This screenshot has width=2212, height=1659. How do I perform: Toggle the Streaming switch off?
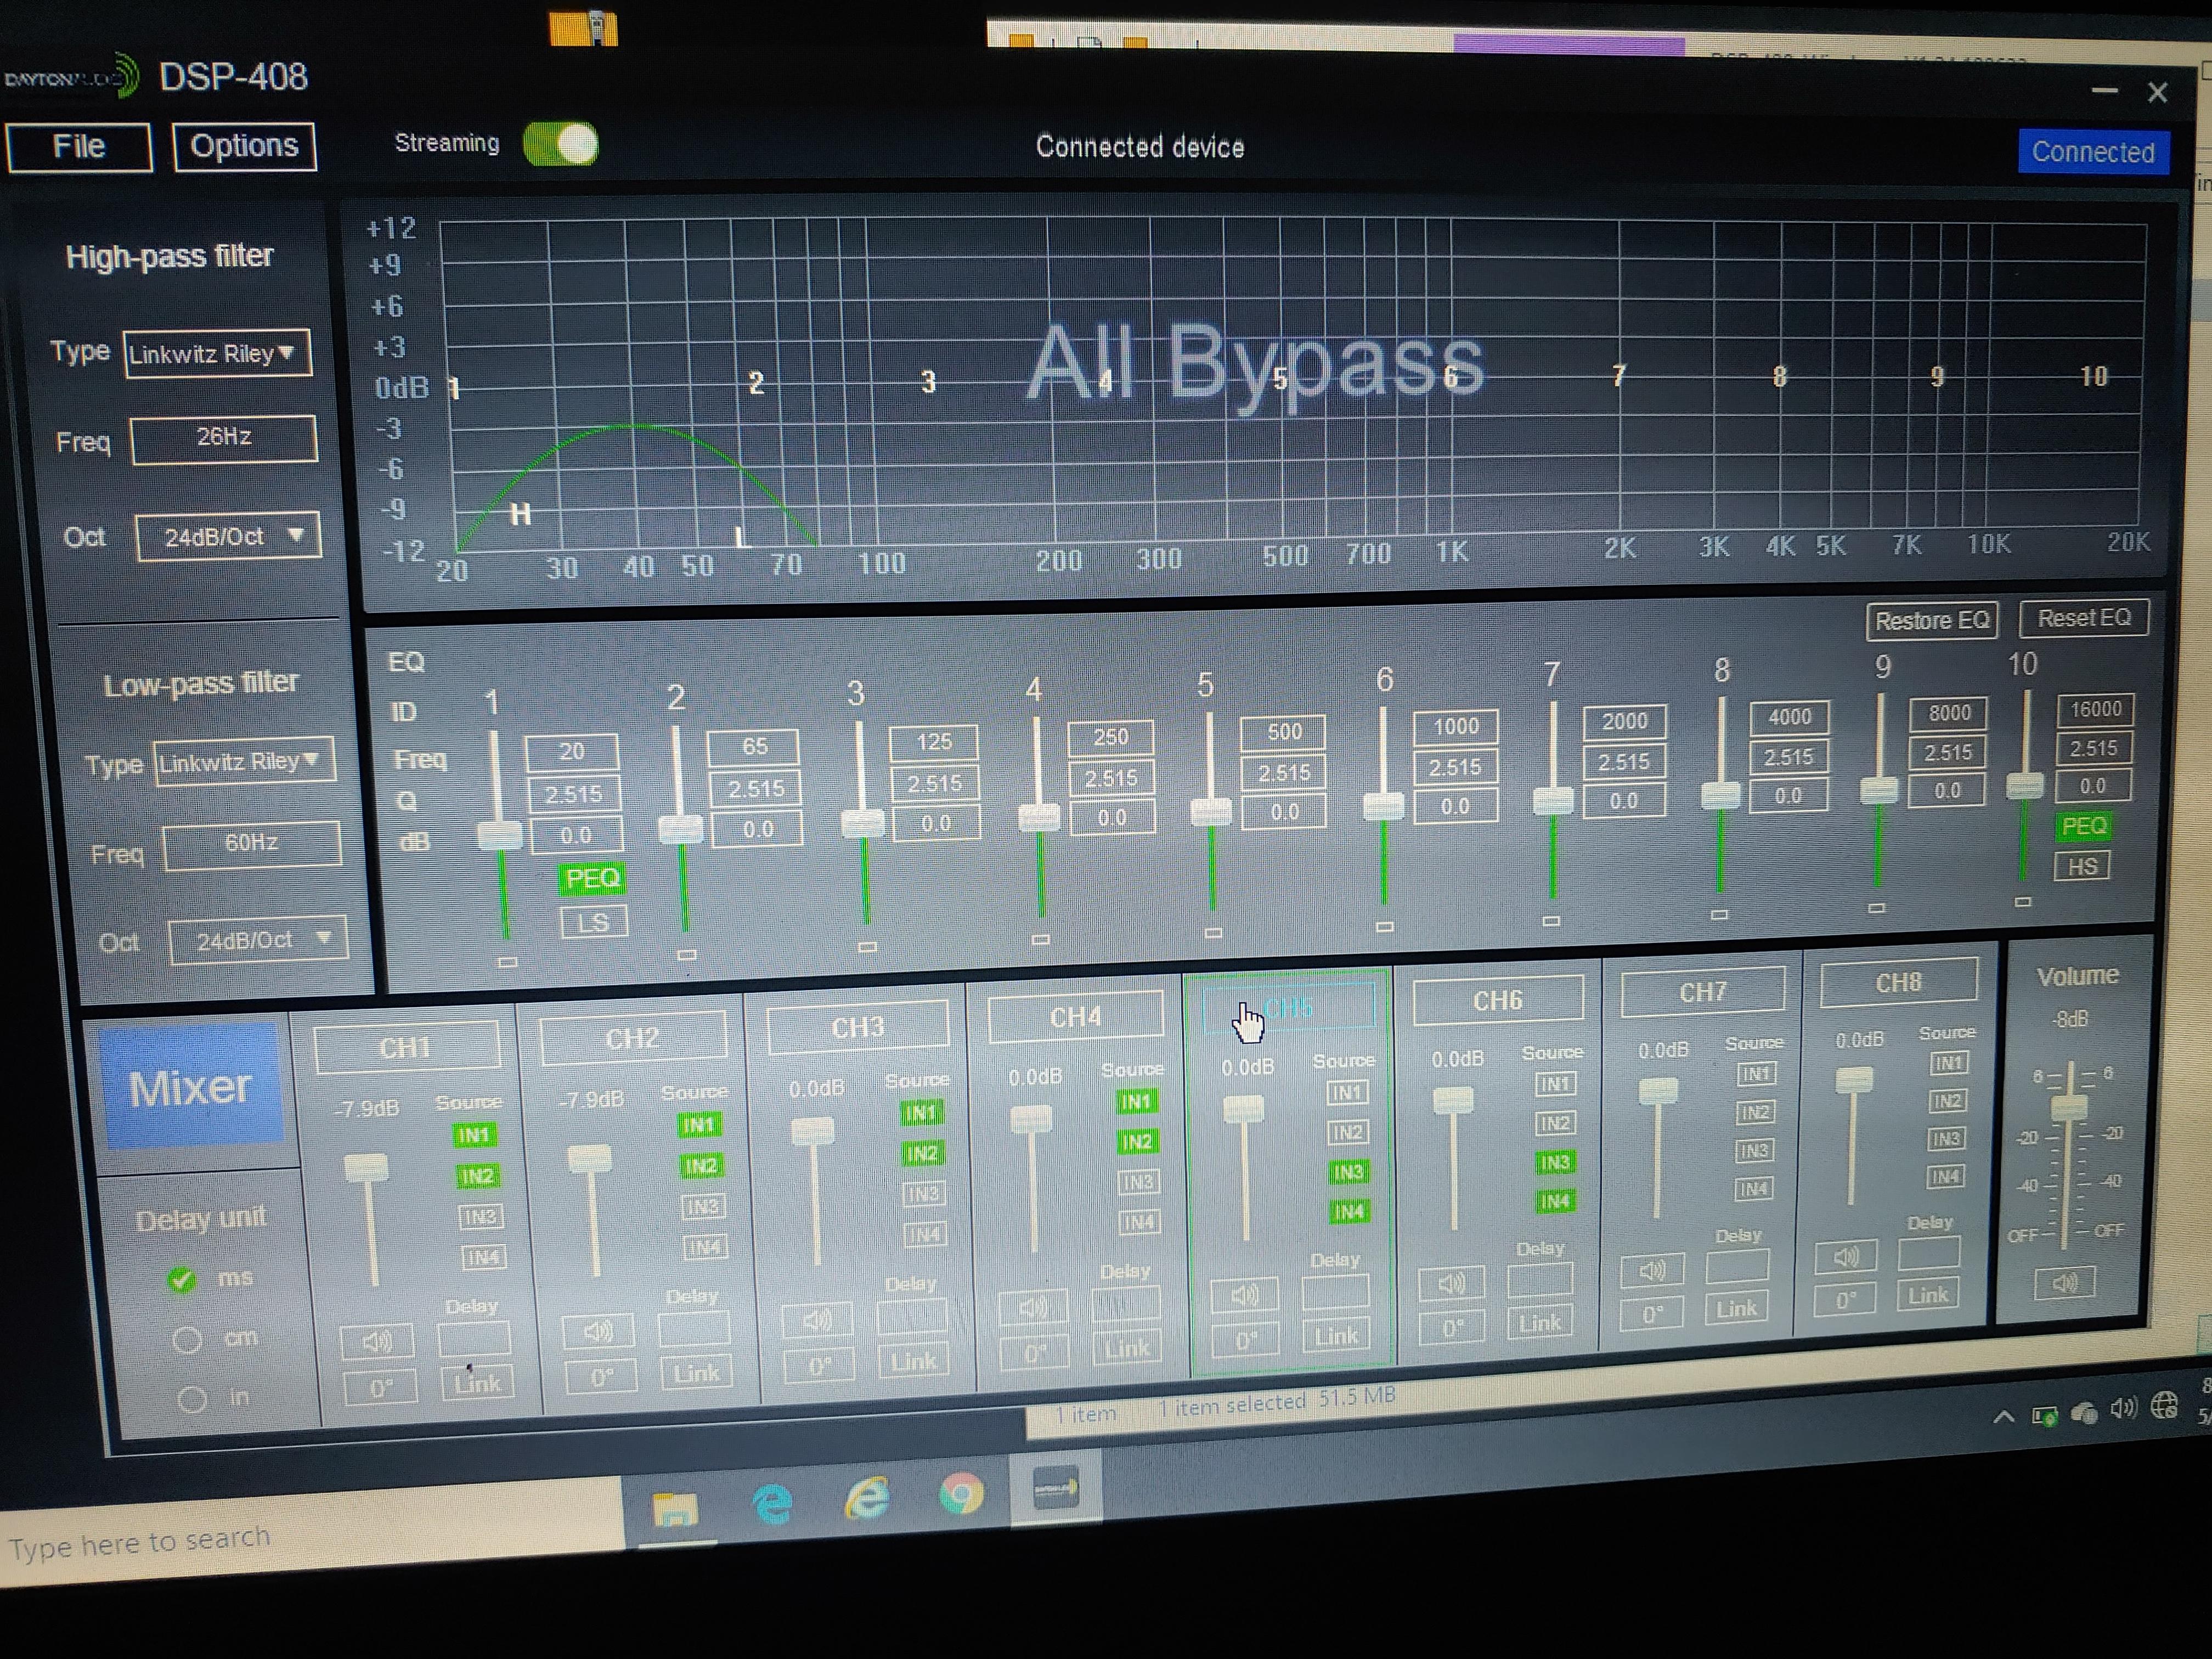pyautogui.click(x=560, y=144)
